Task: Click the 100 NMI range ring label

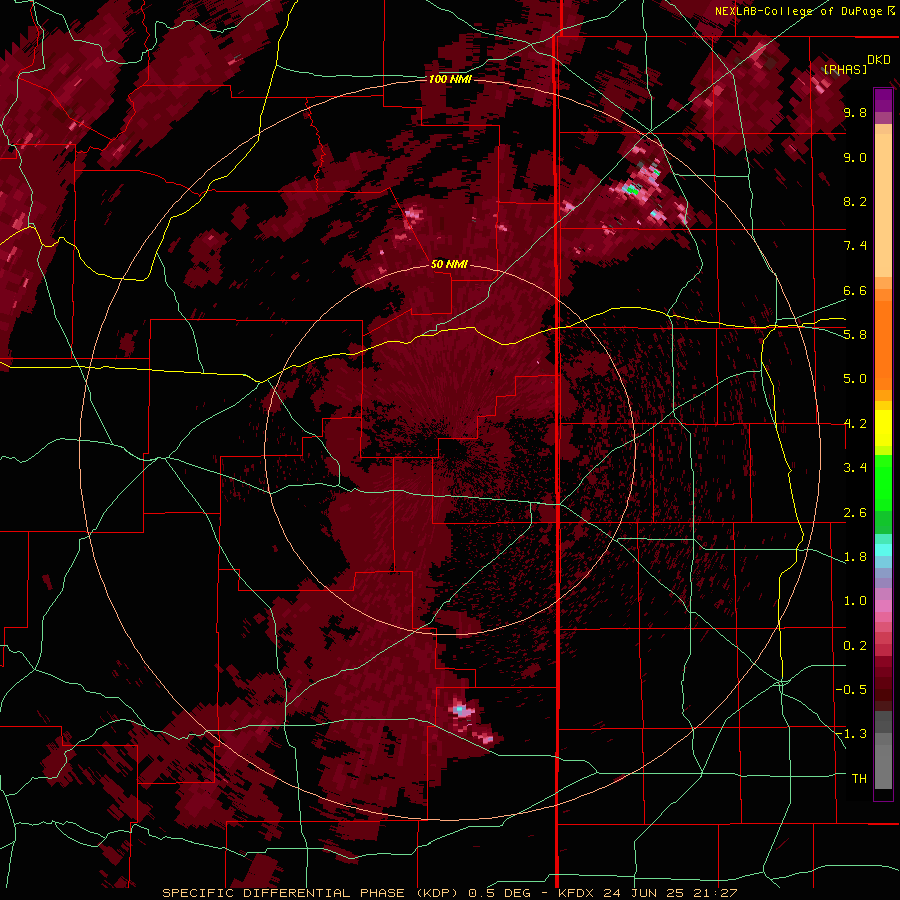Action: tap(450, 79)
